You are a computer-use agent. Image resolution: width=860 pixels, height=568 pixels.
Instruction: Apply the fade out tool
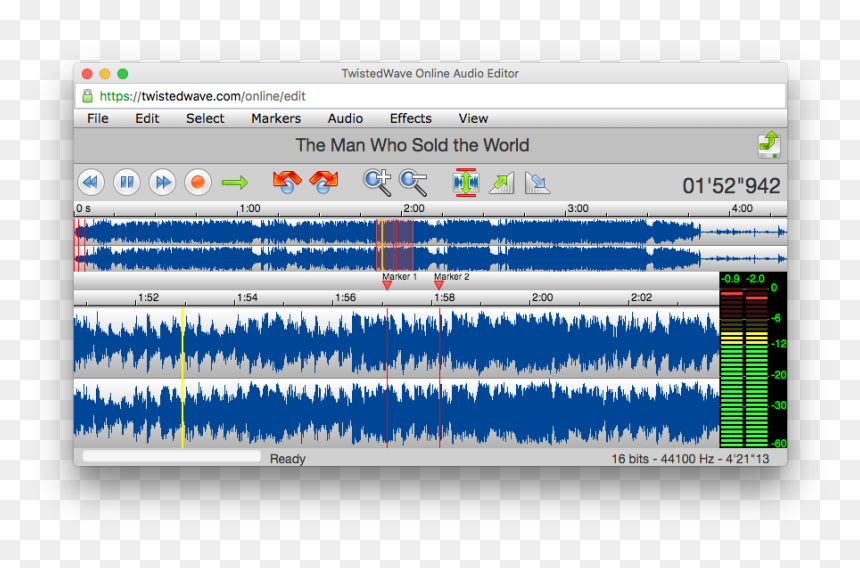tap(537, 183)
